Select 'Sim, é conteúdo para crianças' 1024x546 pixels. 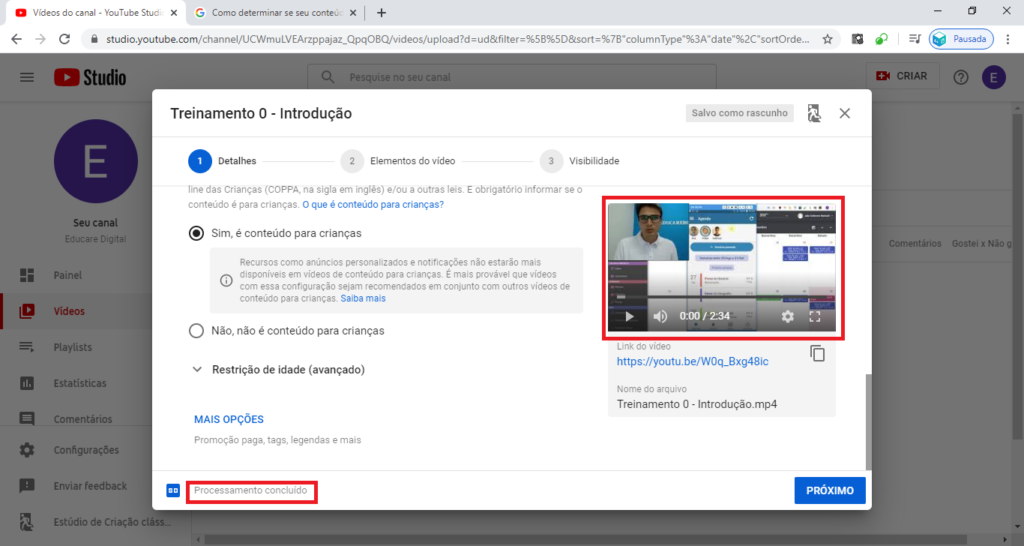(x=197, y=233)
